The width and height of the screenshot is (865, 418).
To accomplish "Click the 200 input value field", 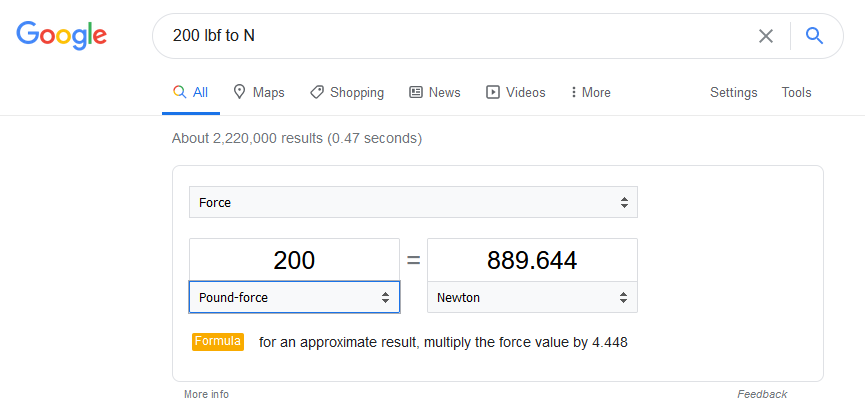I will point(294,260).
